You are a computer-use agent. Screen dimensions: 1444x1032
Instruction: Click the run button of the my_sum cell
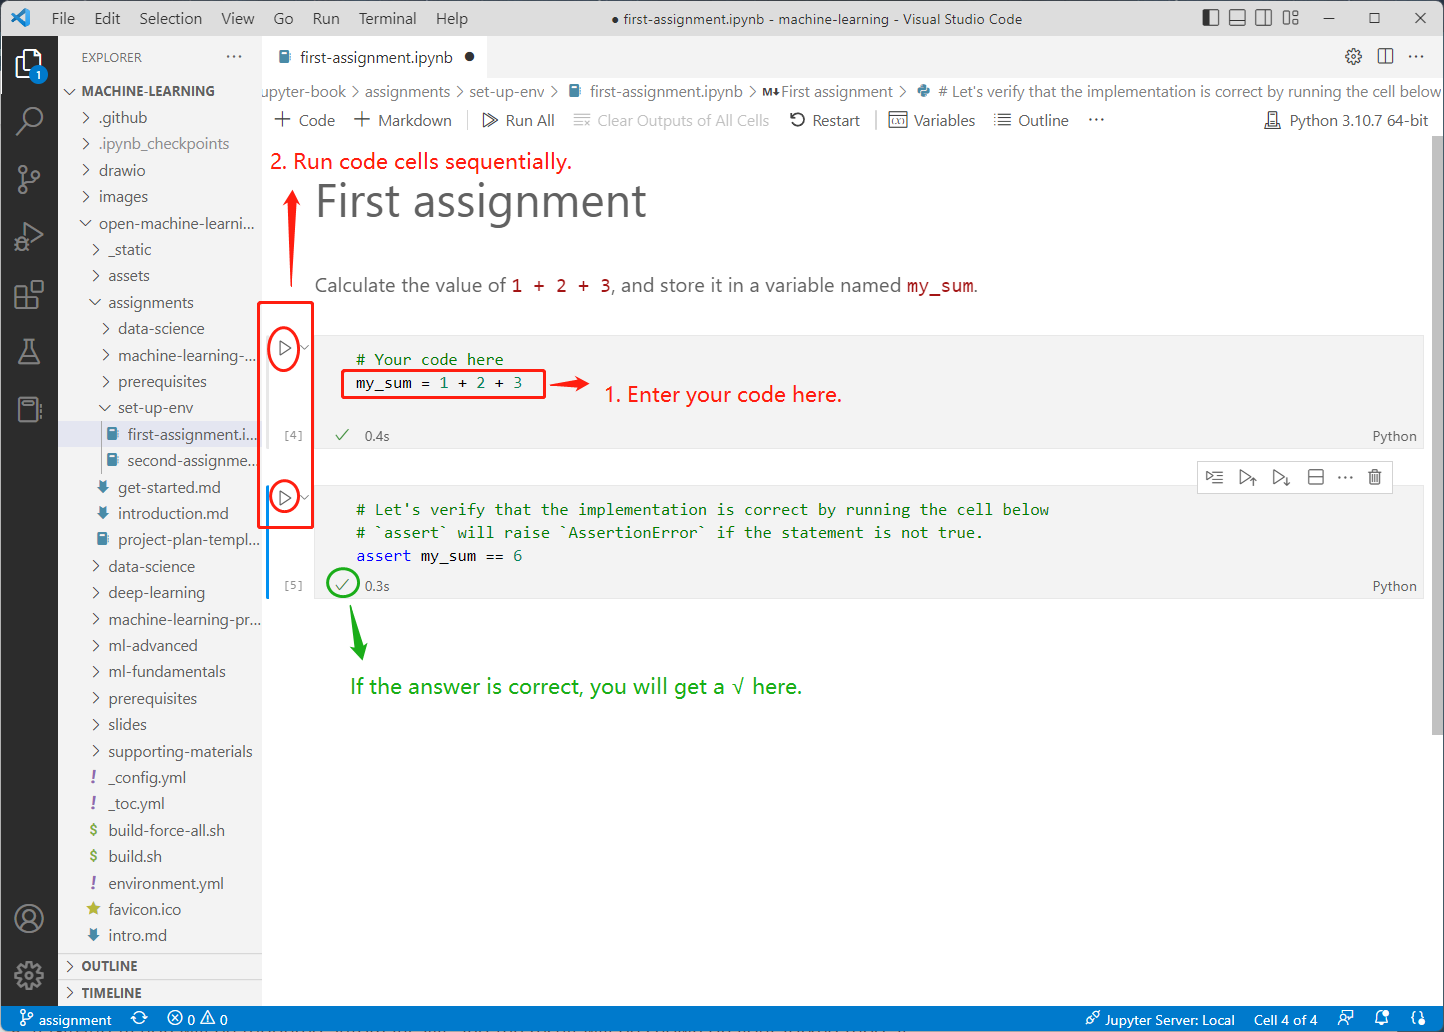285,348
